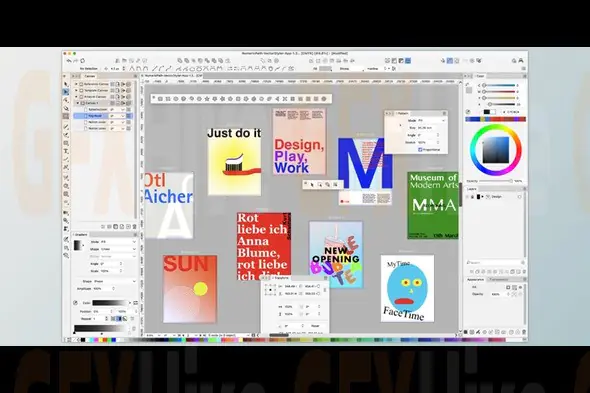Pick the X-shaped cross in floating shapes toolbar
The height and width of the screenshot is (393, 590).
coord(285,99)
